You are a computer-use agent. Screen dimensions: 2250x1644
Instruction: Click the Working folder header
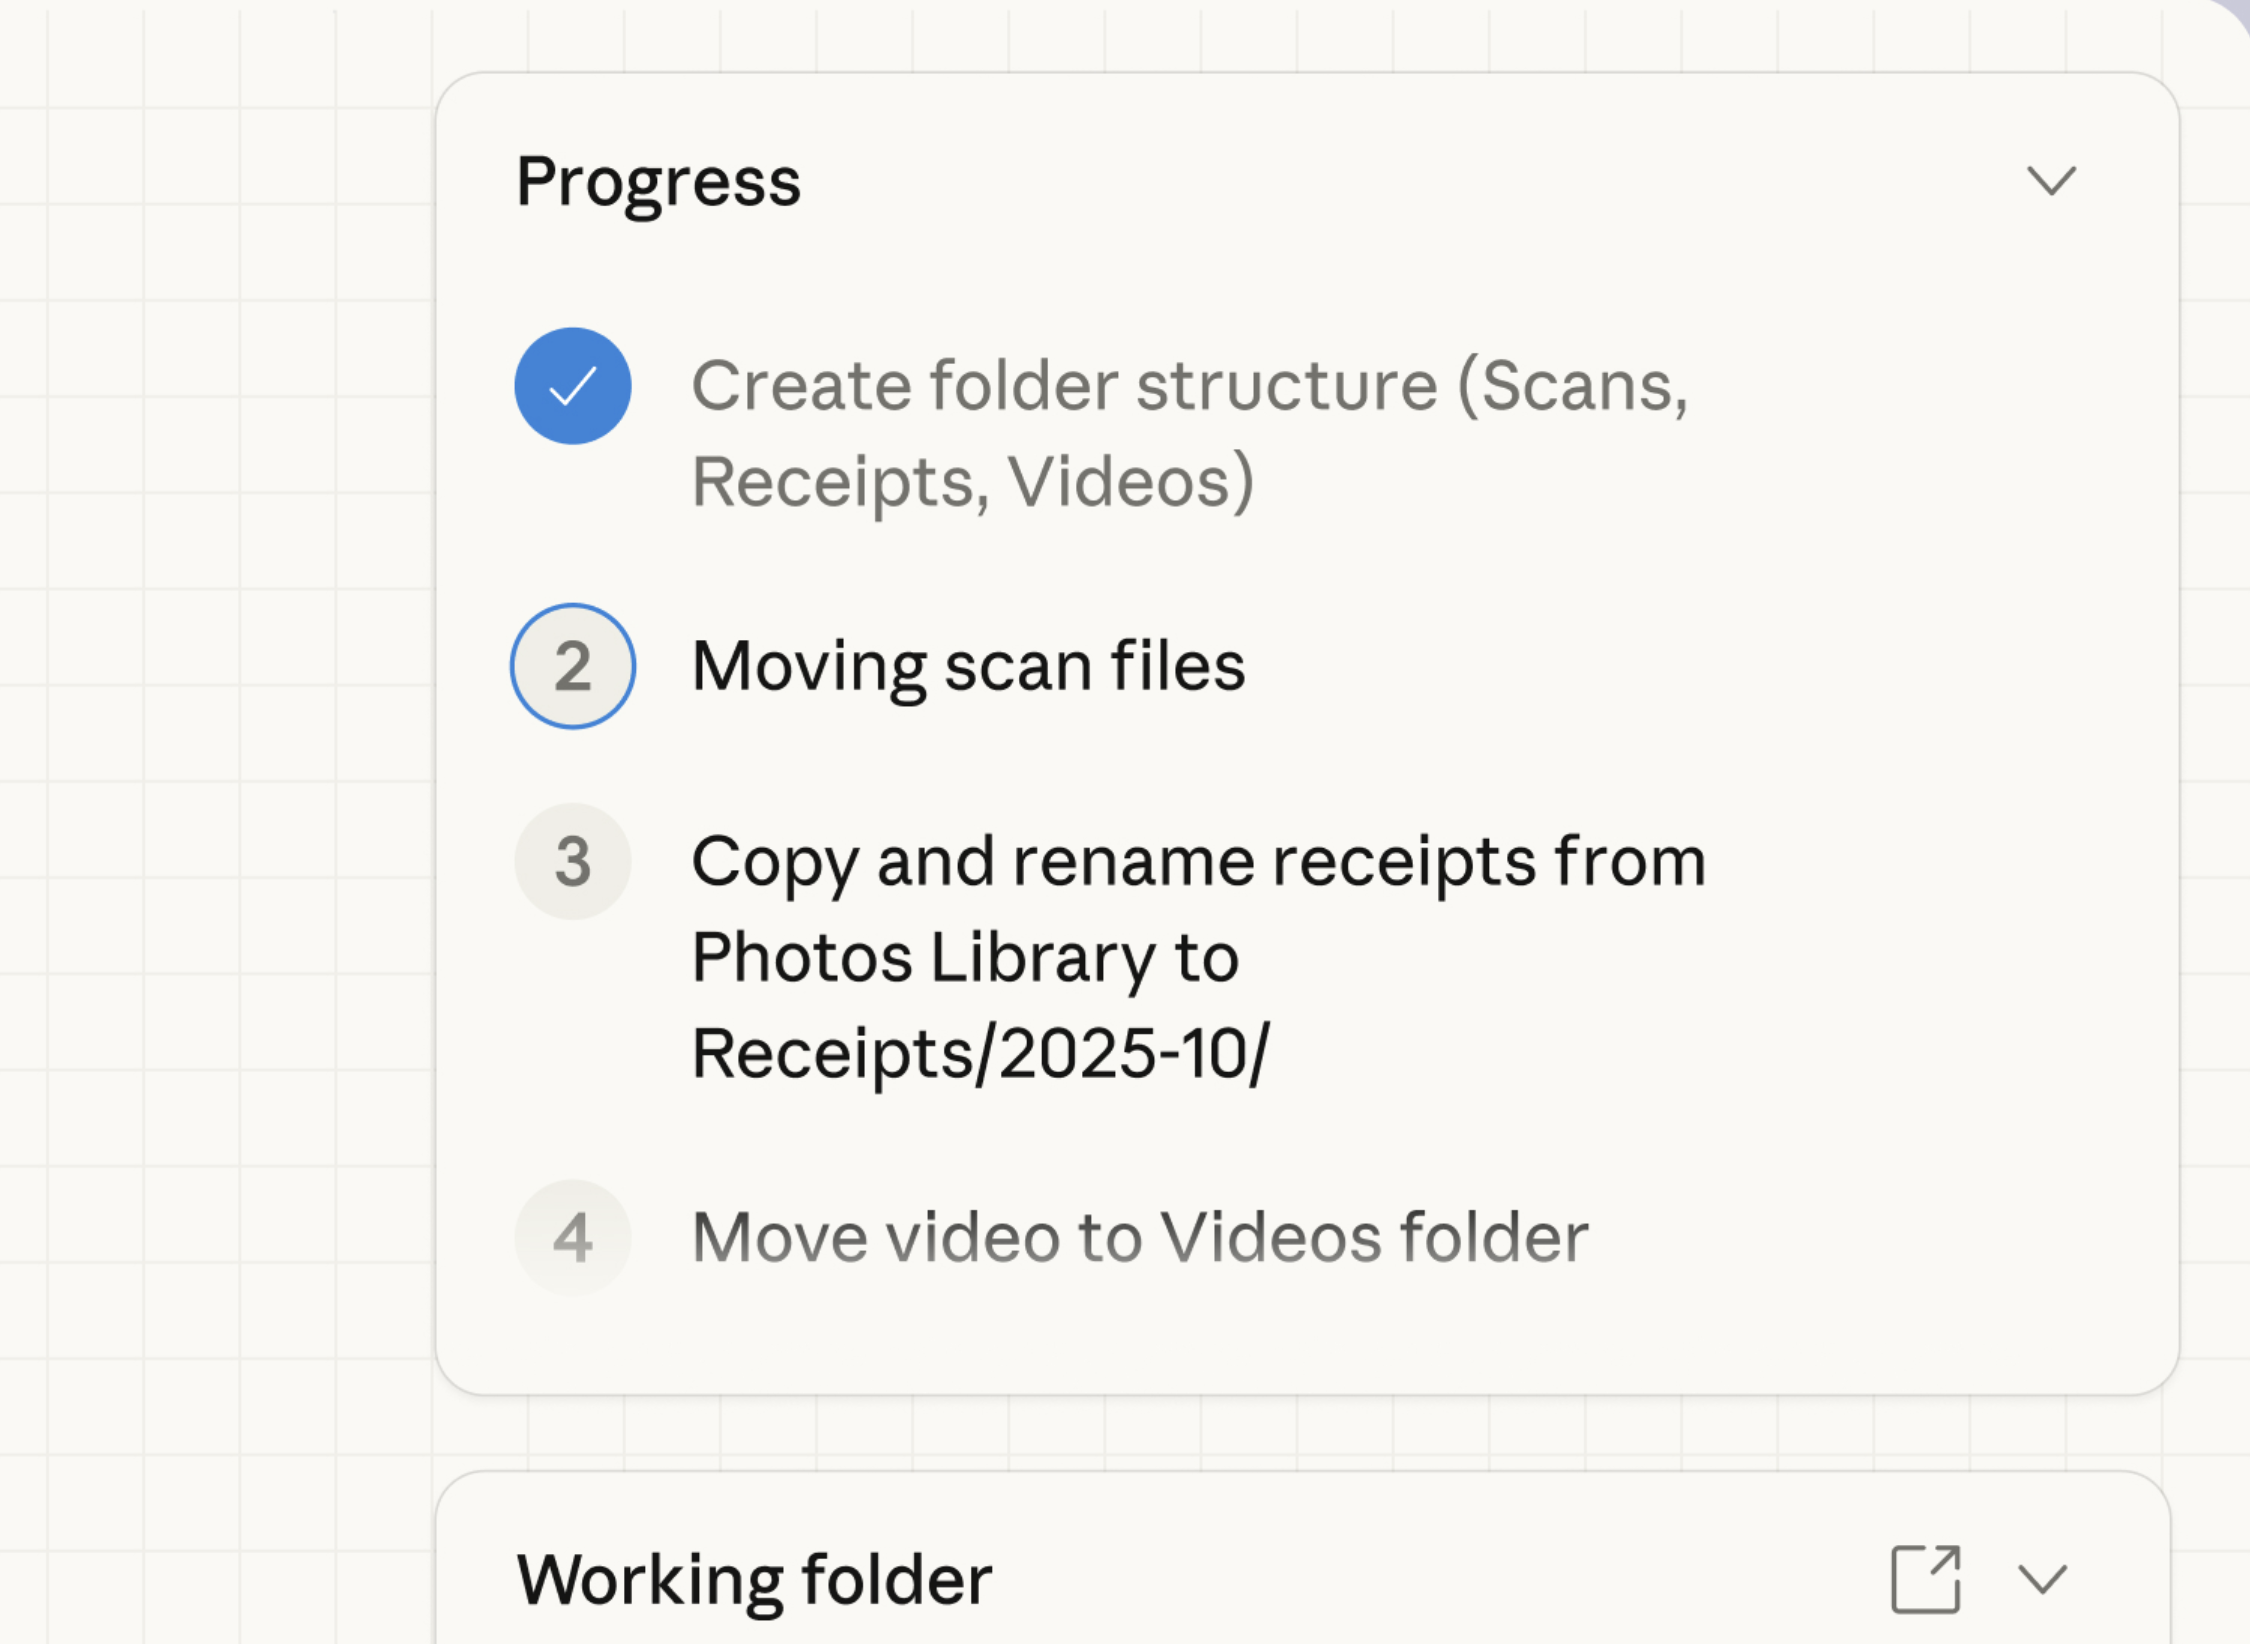(753, 1580)
